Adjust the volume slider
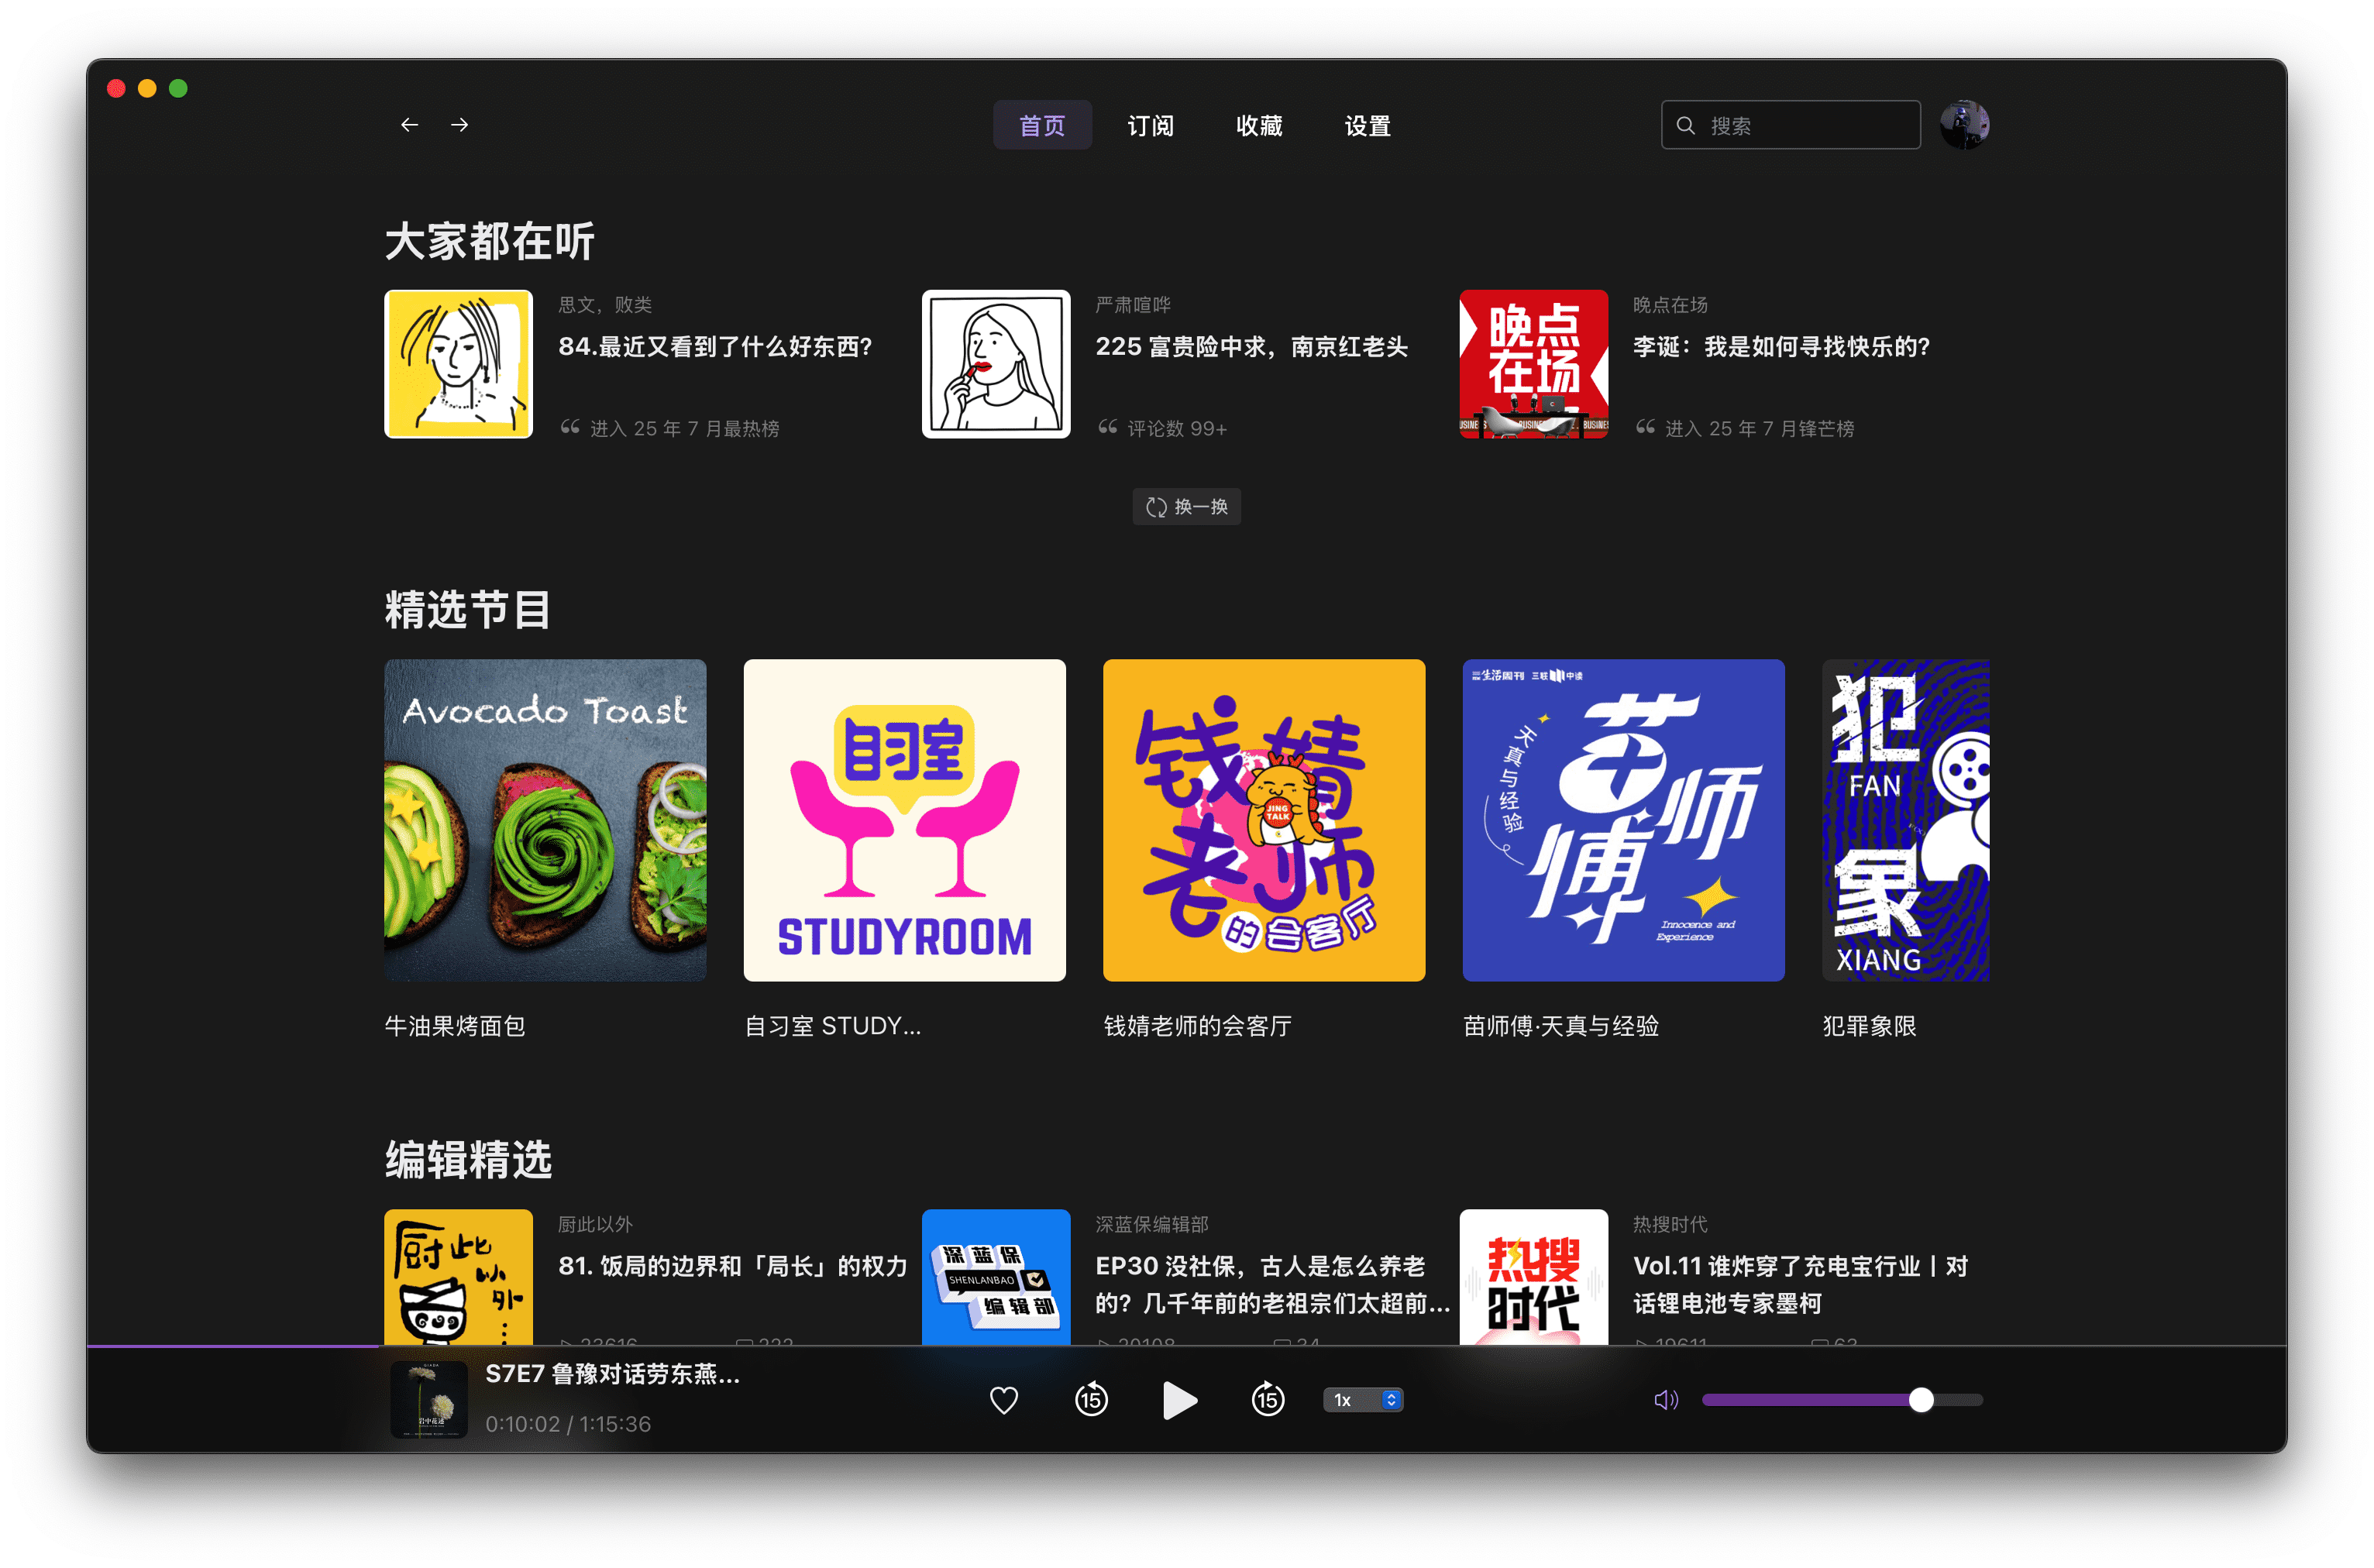This screenshot has width=2374, height=1568. (1919, 1399)
